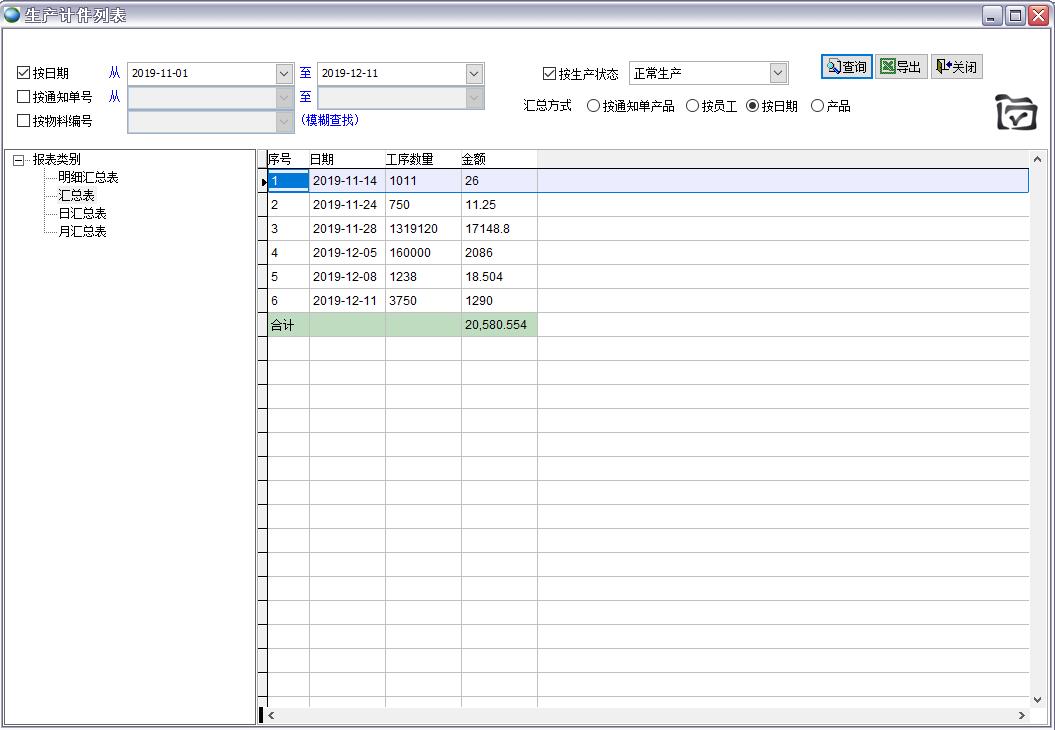The image size is (1055, 730).
Task: Toggle the 按生产状态 checkbox
Action: coord(549,73)
